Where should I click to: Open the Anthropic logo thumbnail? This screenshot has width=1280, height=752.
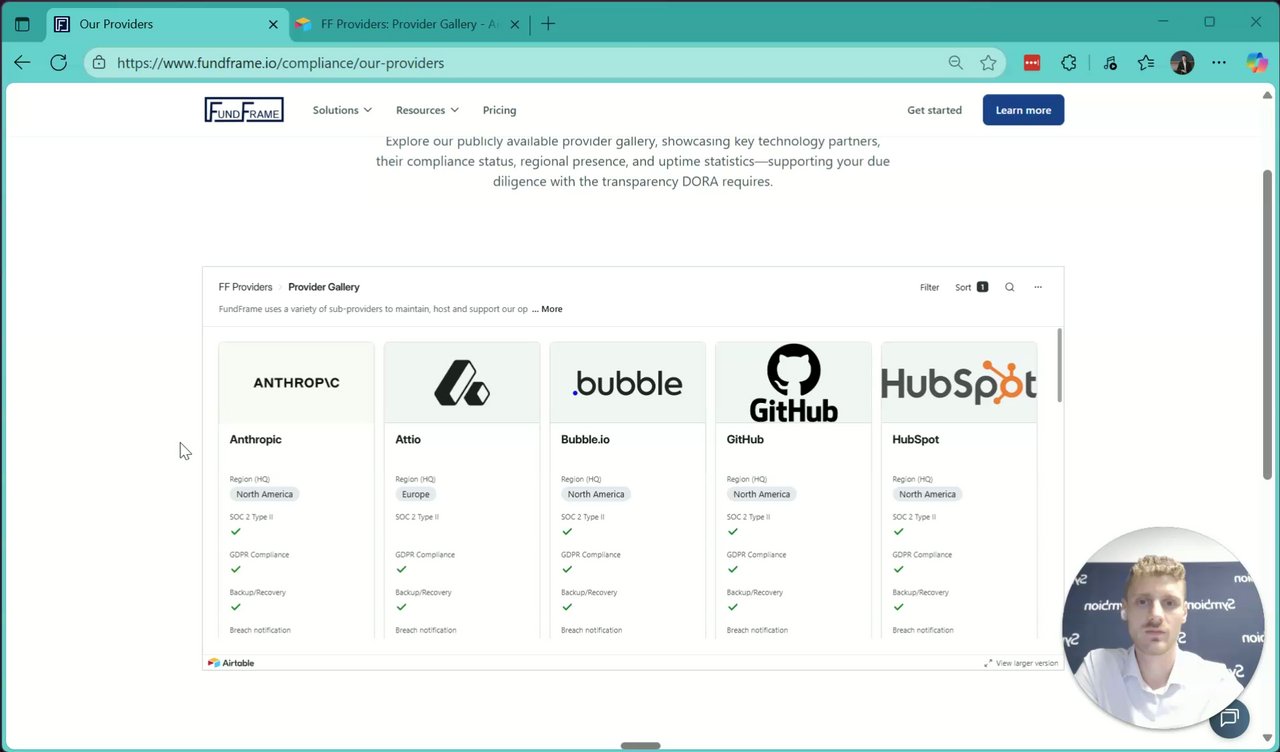(x=296, y=382)
